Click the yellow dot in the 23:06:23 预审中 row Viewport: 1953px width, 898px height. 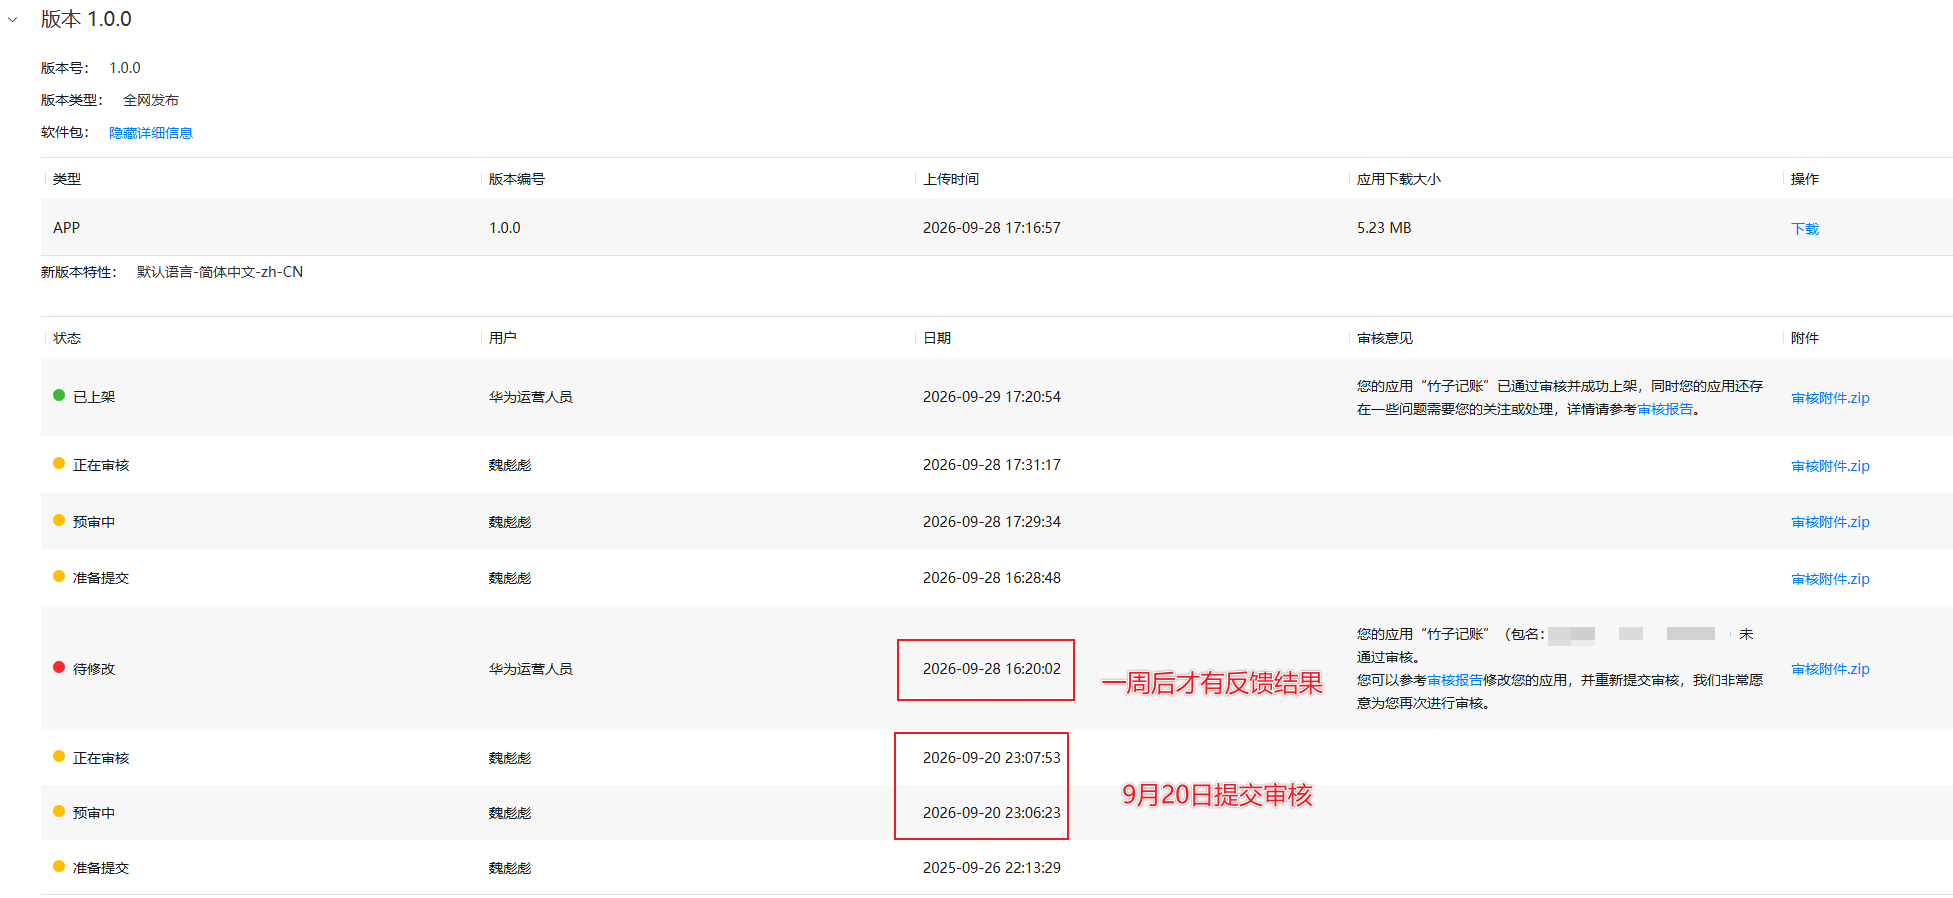[59, 811]
